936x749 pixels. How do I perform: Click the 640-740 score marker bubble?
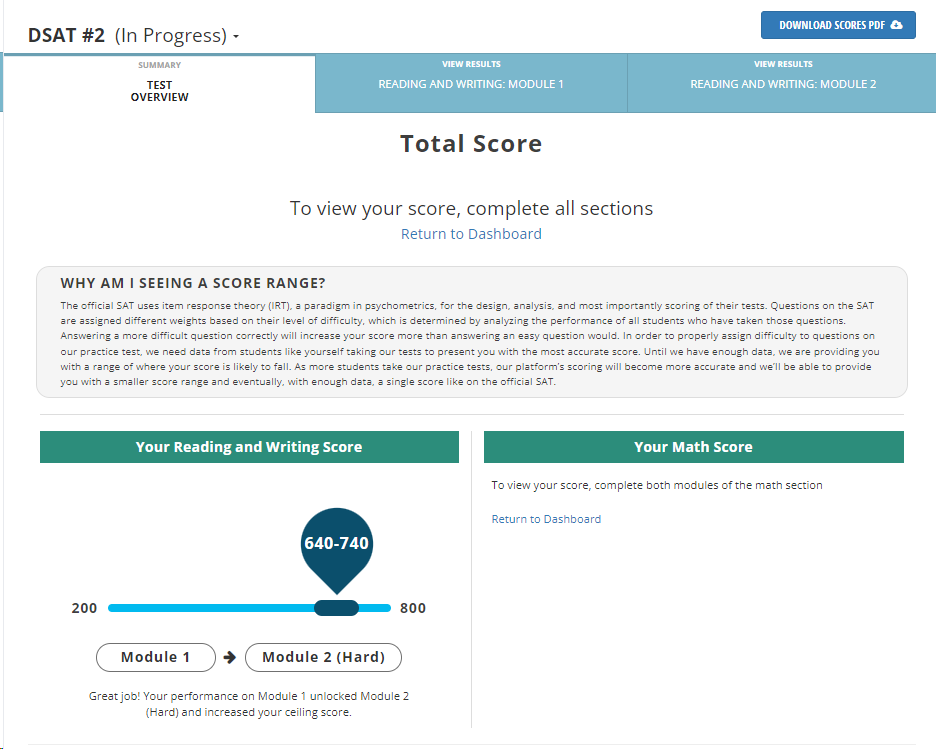[x=336, y=544]
